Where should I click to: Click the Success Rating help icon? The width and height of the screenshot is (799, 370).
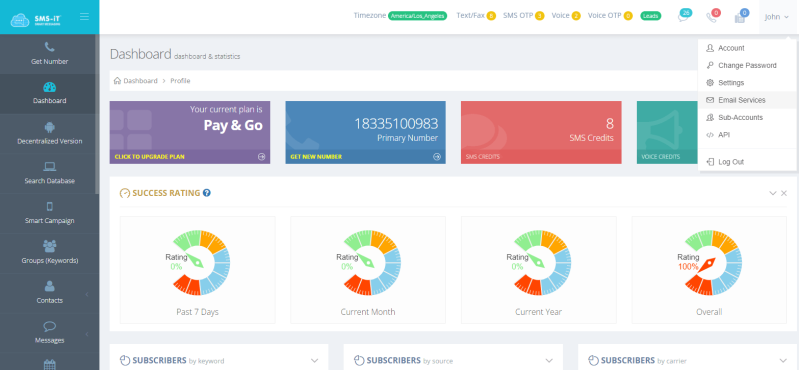click(x=206, y=193)
